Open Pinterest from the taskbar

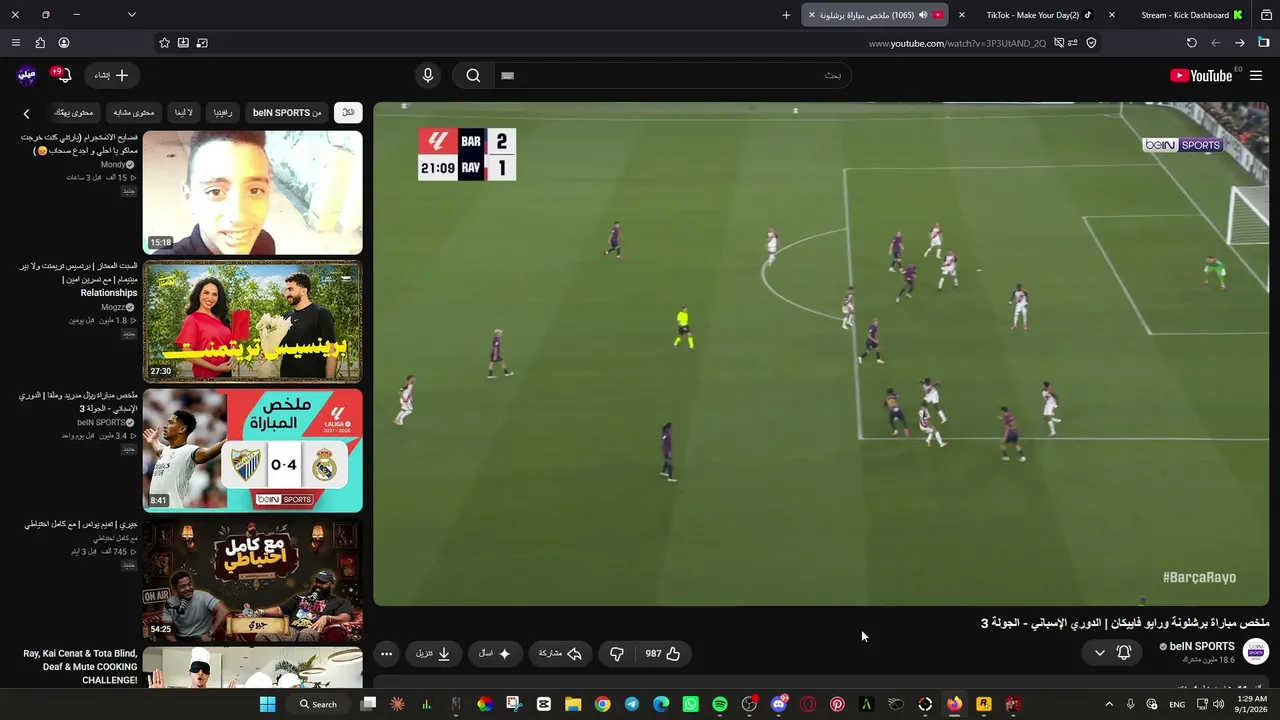(837, 704)
